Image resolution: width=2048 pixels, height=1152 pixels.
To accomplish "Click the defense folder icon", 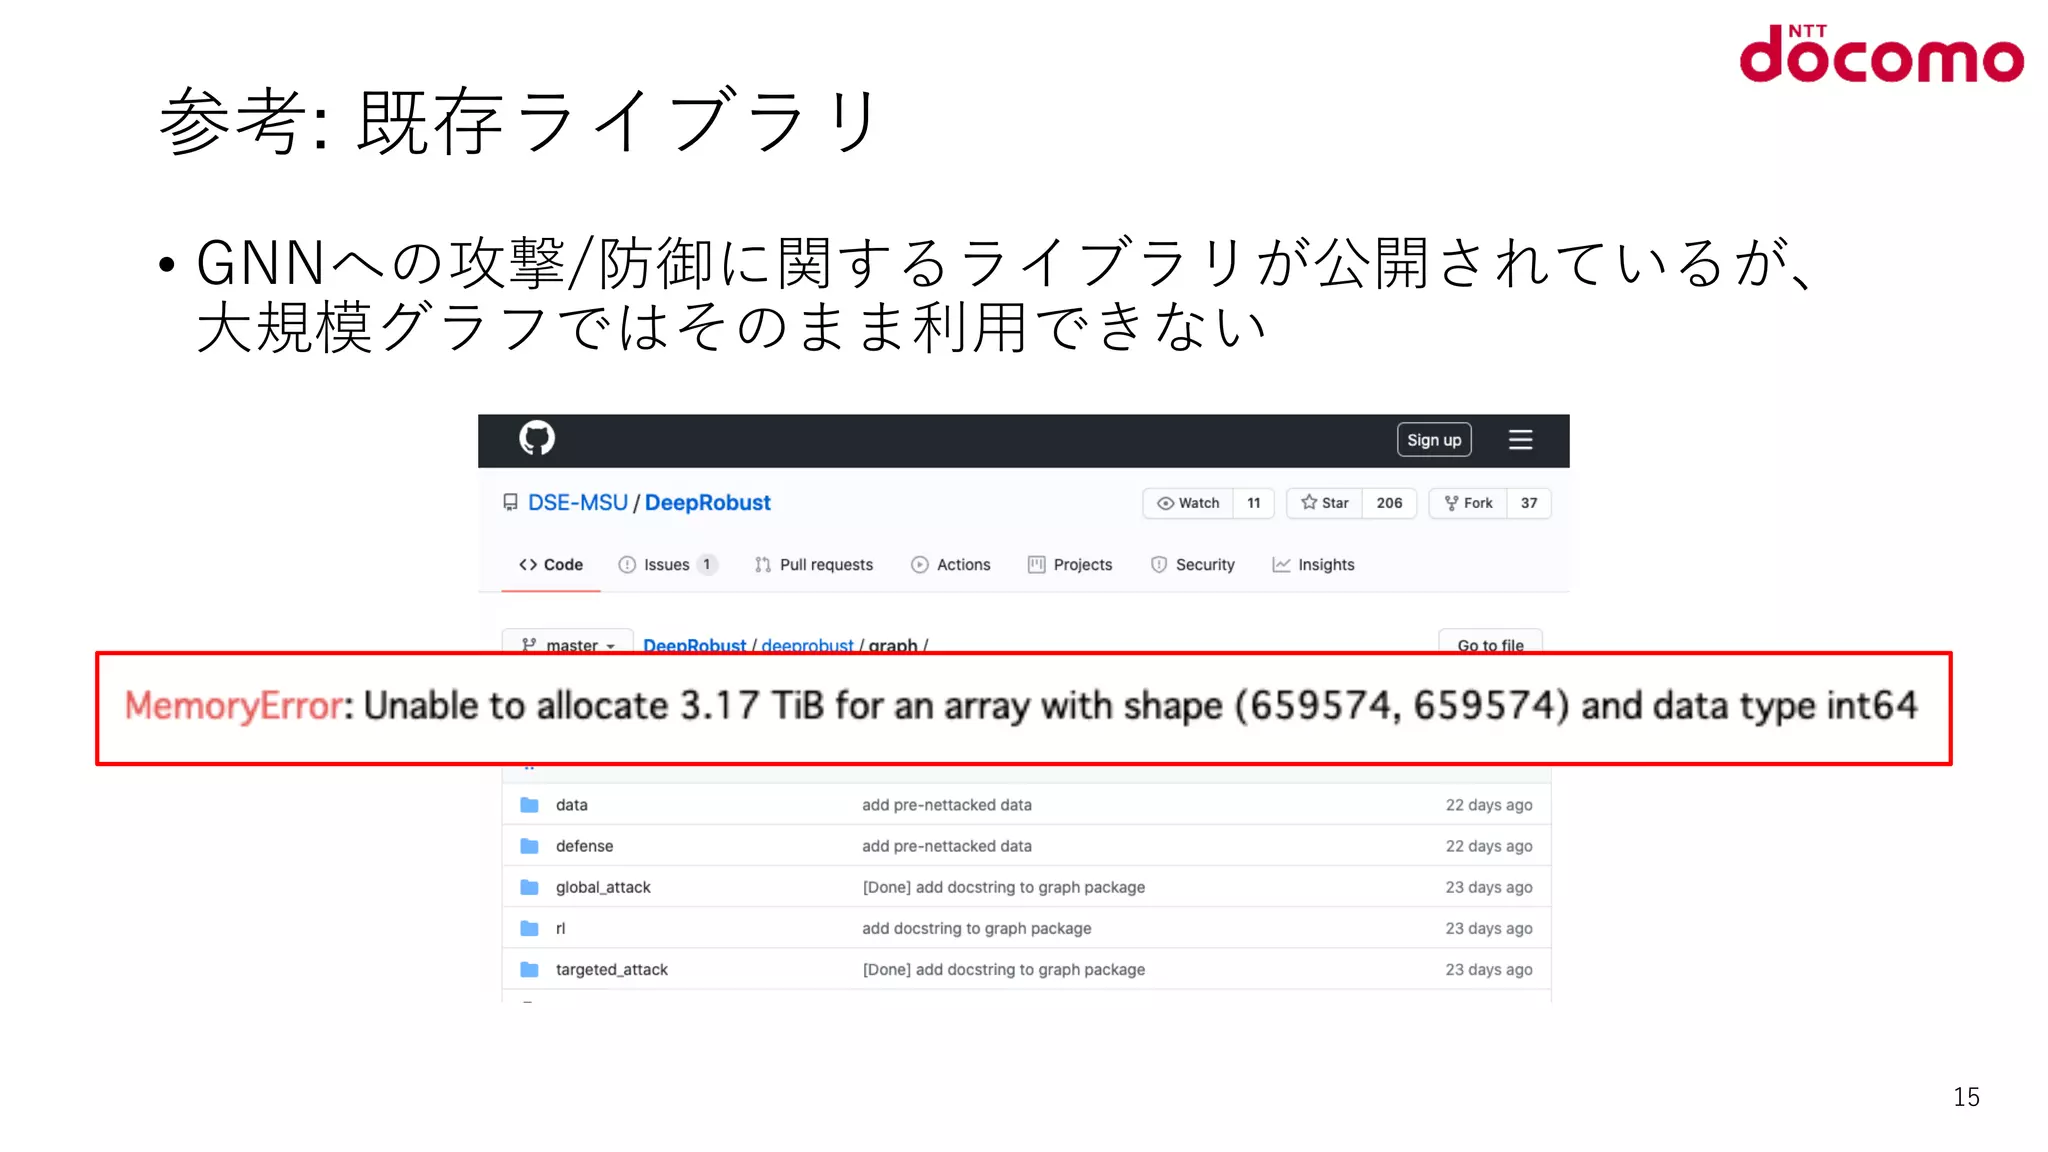I will pyautogui.click(x=530, y=846).
